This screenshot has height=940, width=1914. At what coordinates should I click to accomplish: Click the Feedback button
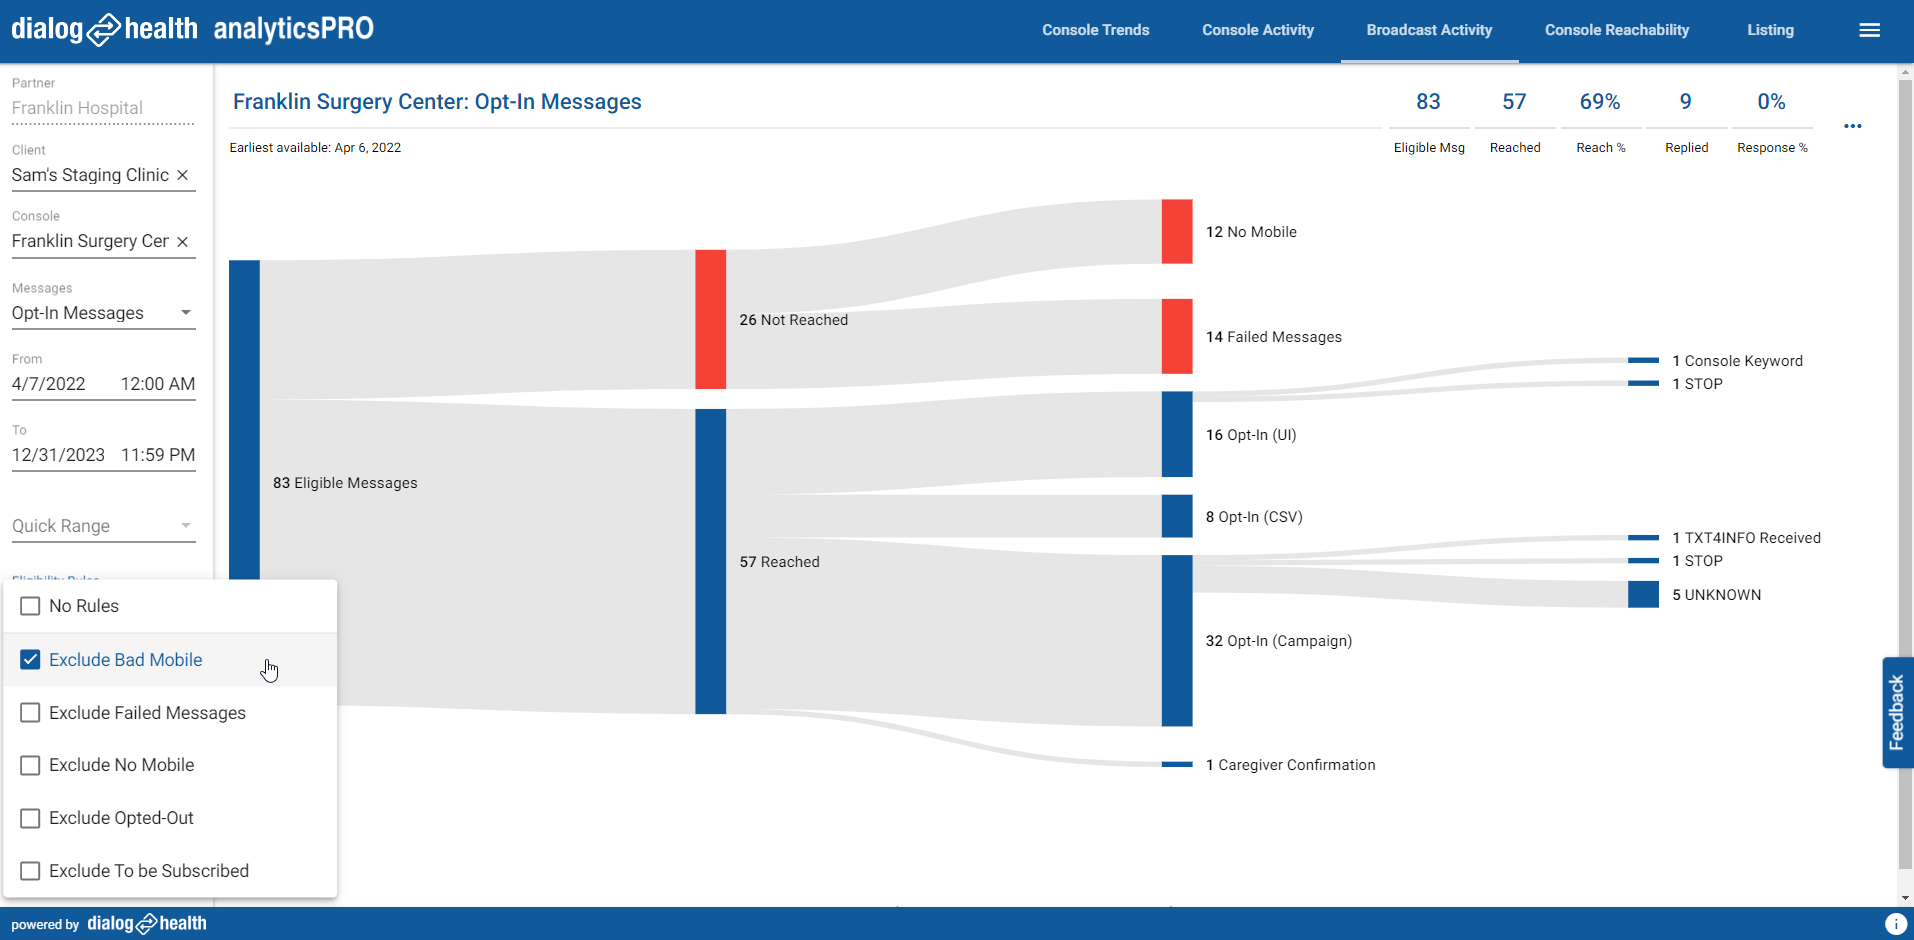point(1897,712)
